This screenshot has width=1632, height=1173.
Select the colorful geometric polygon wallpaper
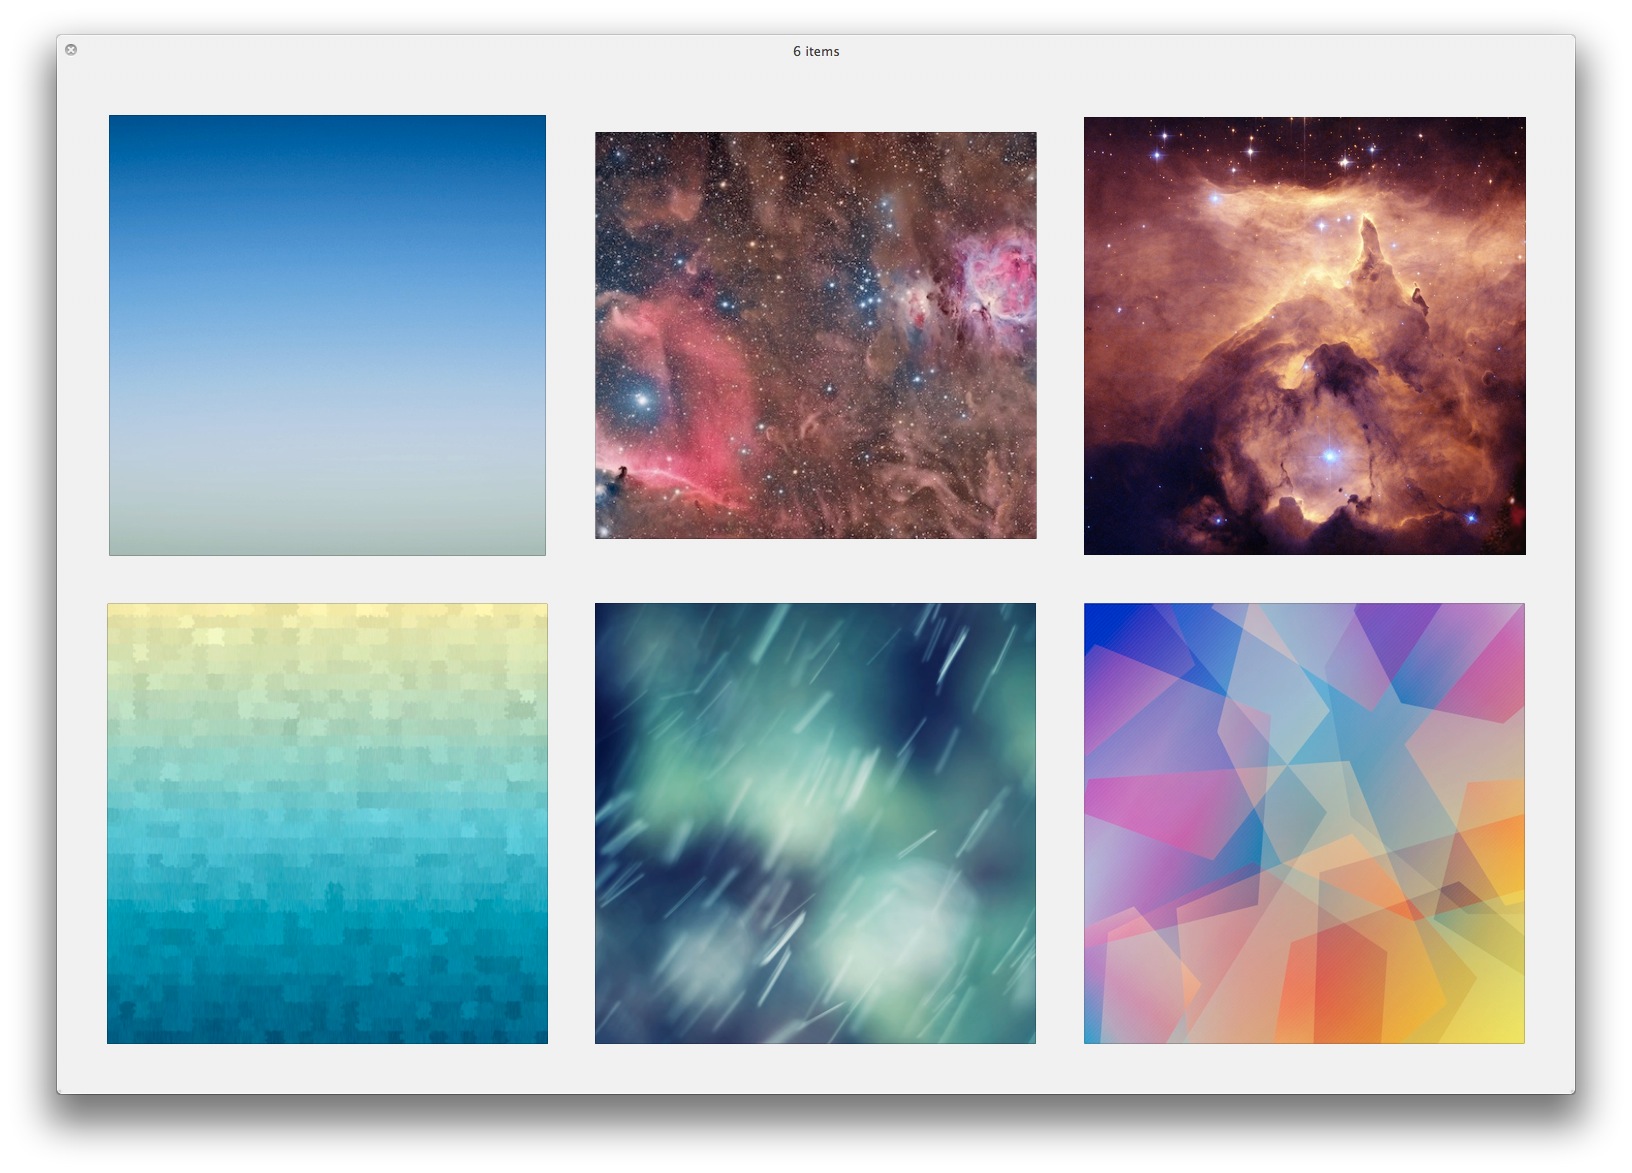pos(1304,823)
